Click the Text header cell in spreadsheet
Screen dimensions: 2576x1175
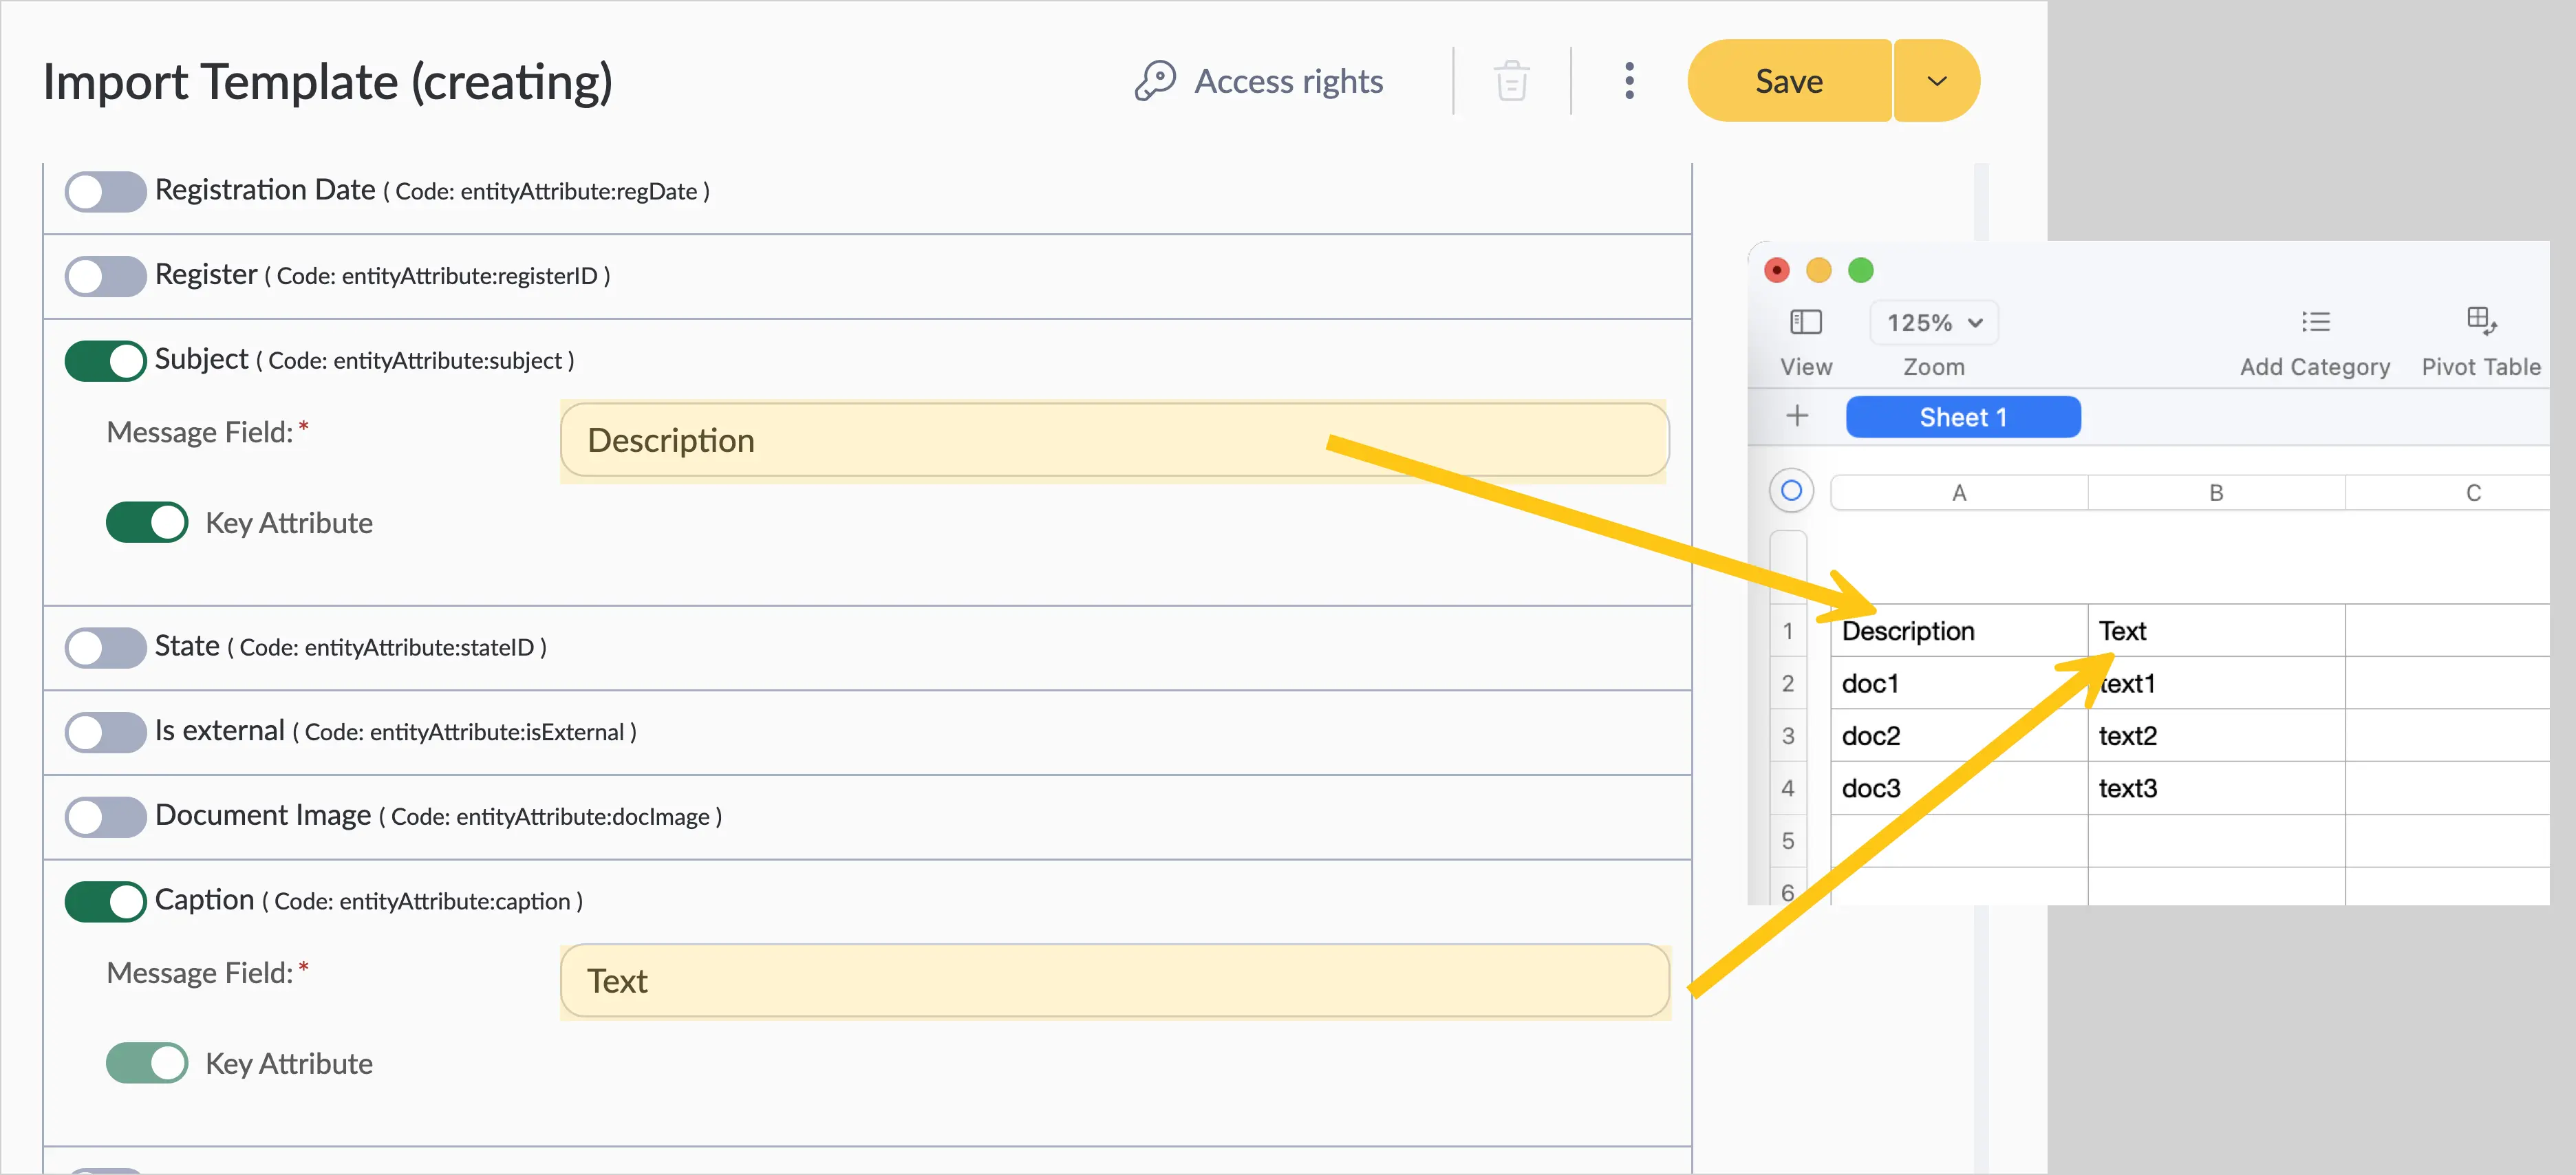(2216, 631)
